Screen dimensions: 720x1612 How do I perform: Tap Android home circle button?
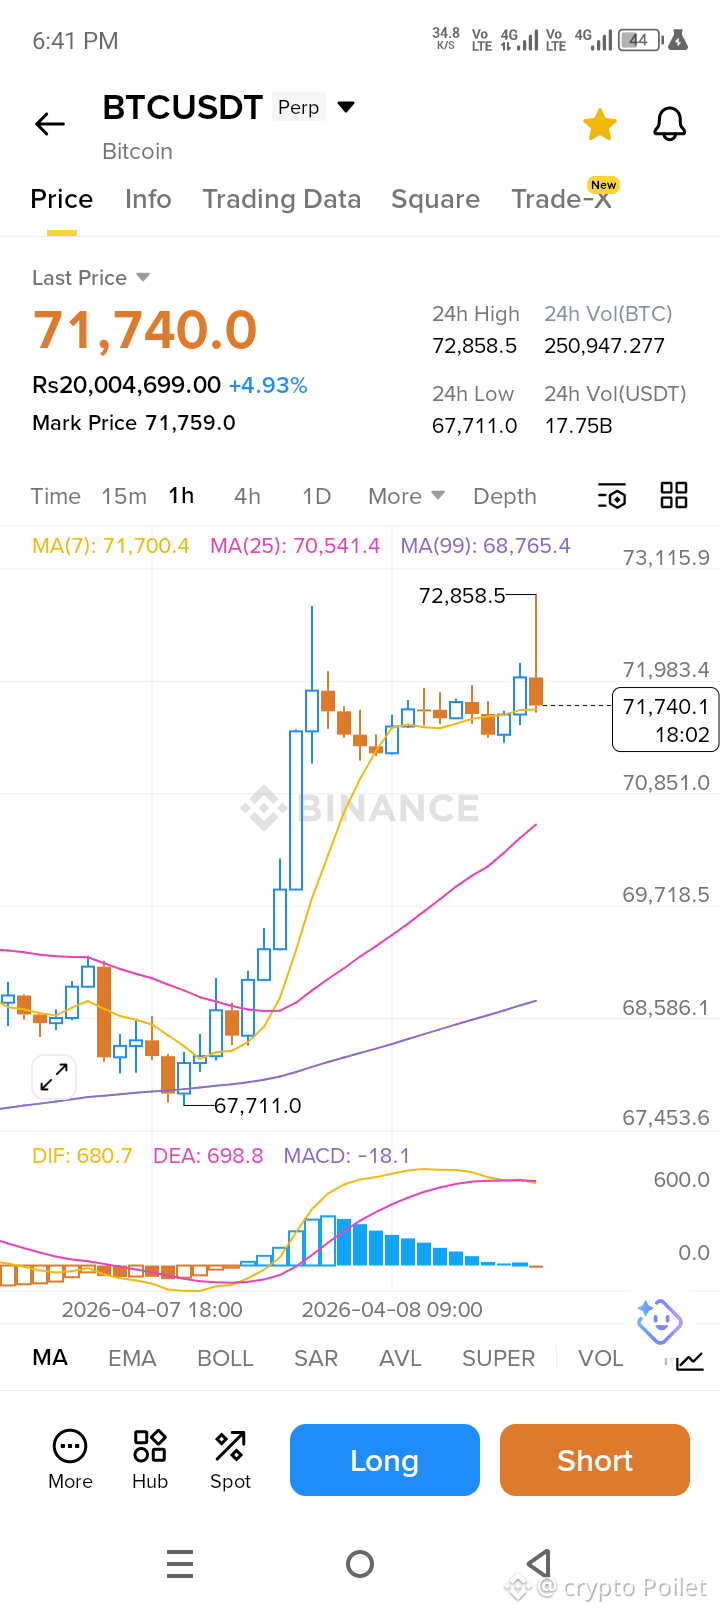360,1563
